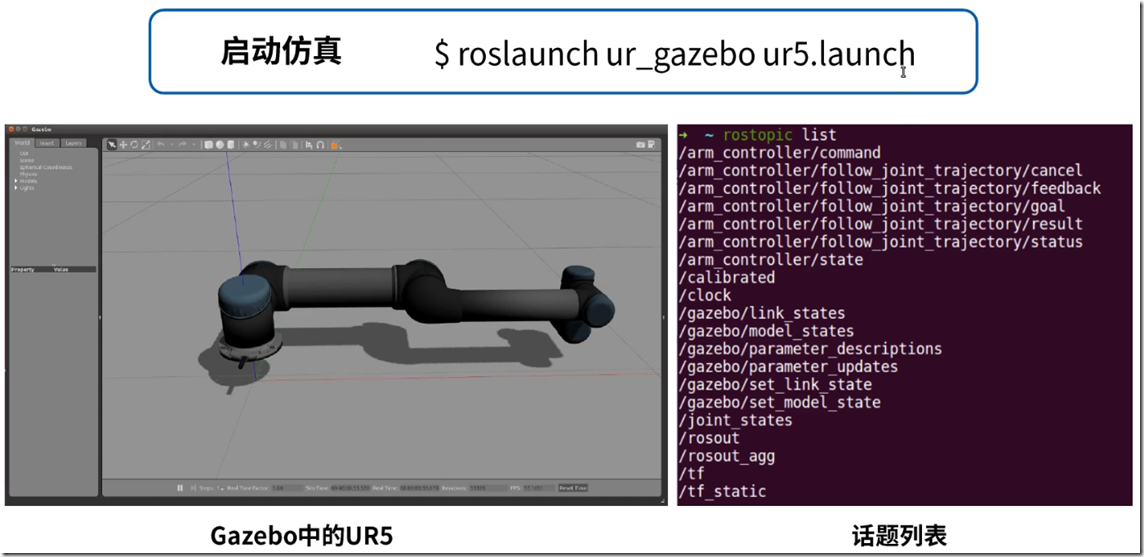Insert a Box shape from Gazebo toolbar
Image resolution: width=1144 pixels, height=557 pixels.
[208, 145]
